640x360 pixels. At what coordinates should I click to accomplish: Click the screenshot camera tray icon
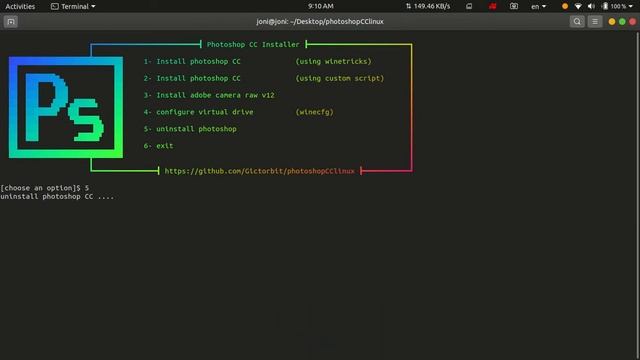click(x=514, y=6)
